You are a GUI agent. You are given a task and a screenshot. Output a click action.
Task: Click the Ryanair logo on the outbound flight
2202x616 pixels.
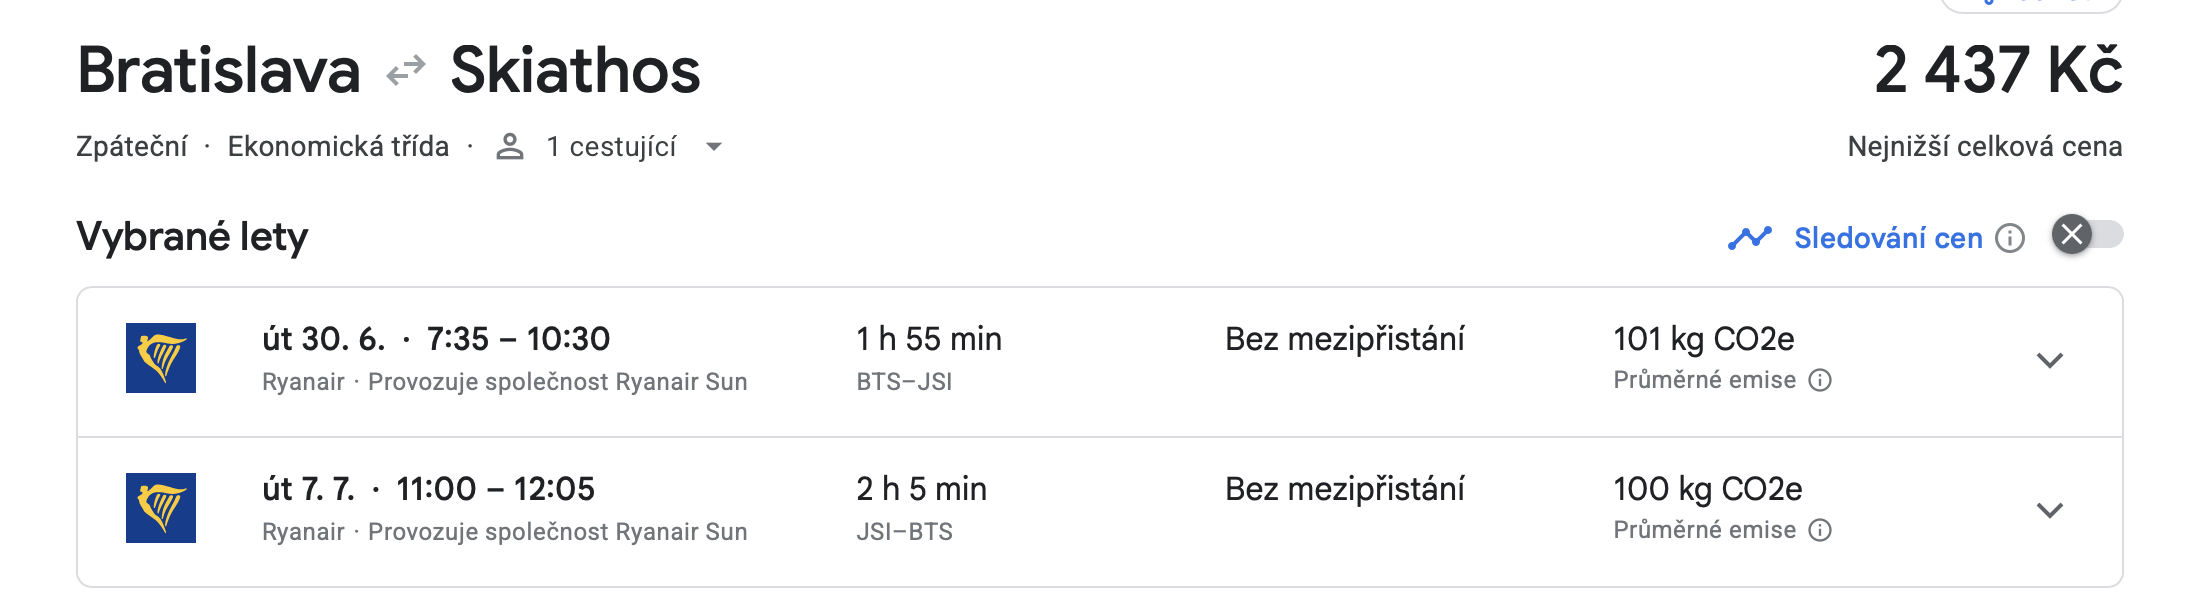[161, 358]
